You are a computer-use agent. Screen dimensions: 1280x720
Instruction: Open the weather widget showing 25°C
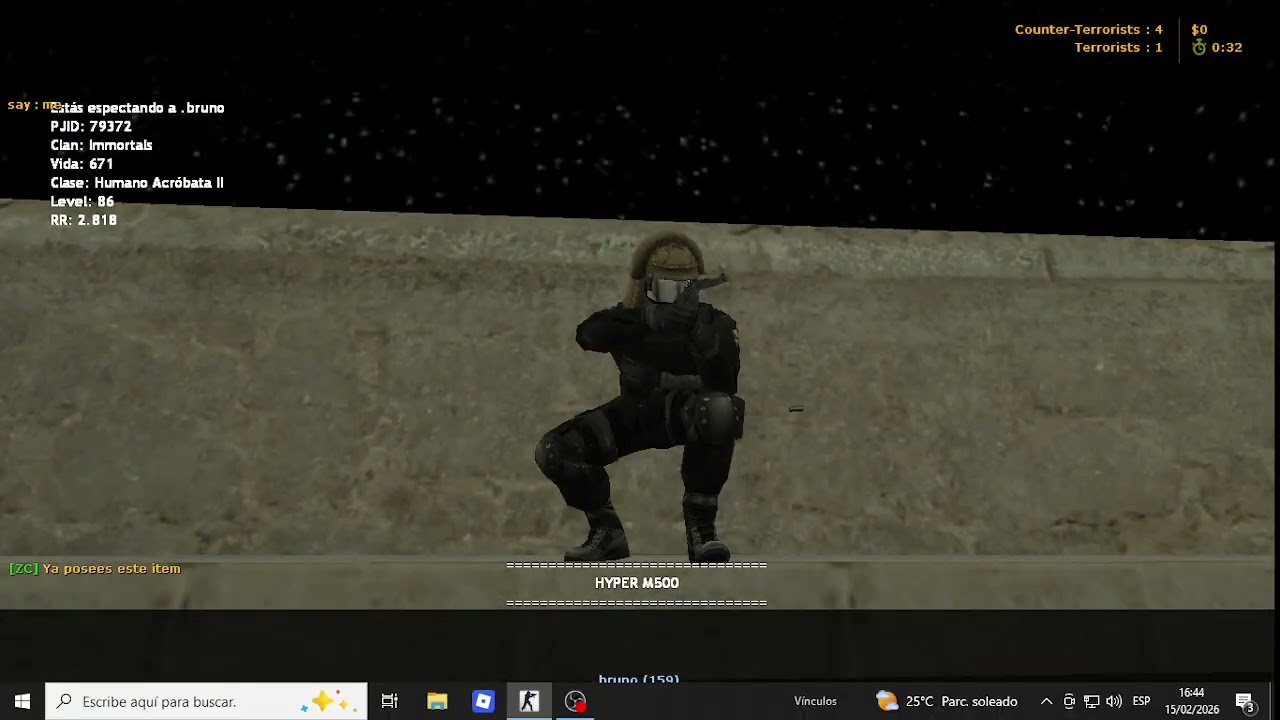946,701
